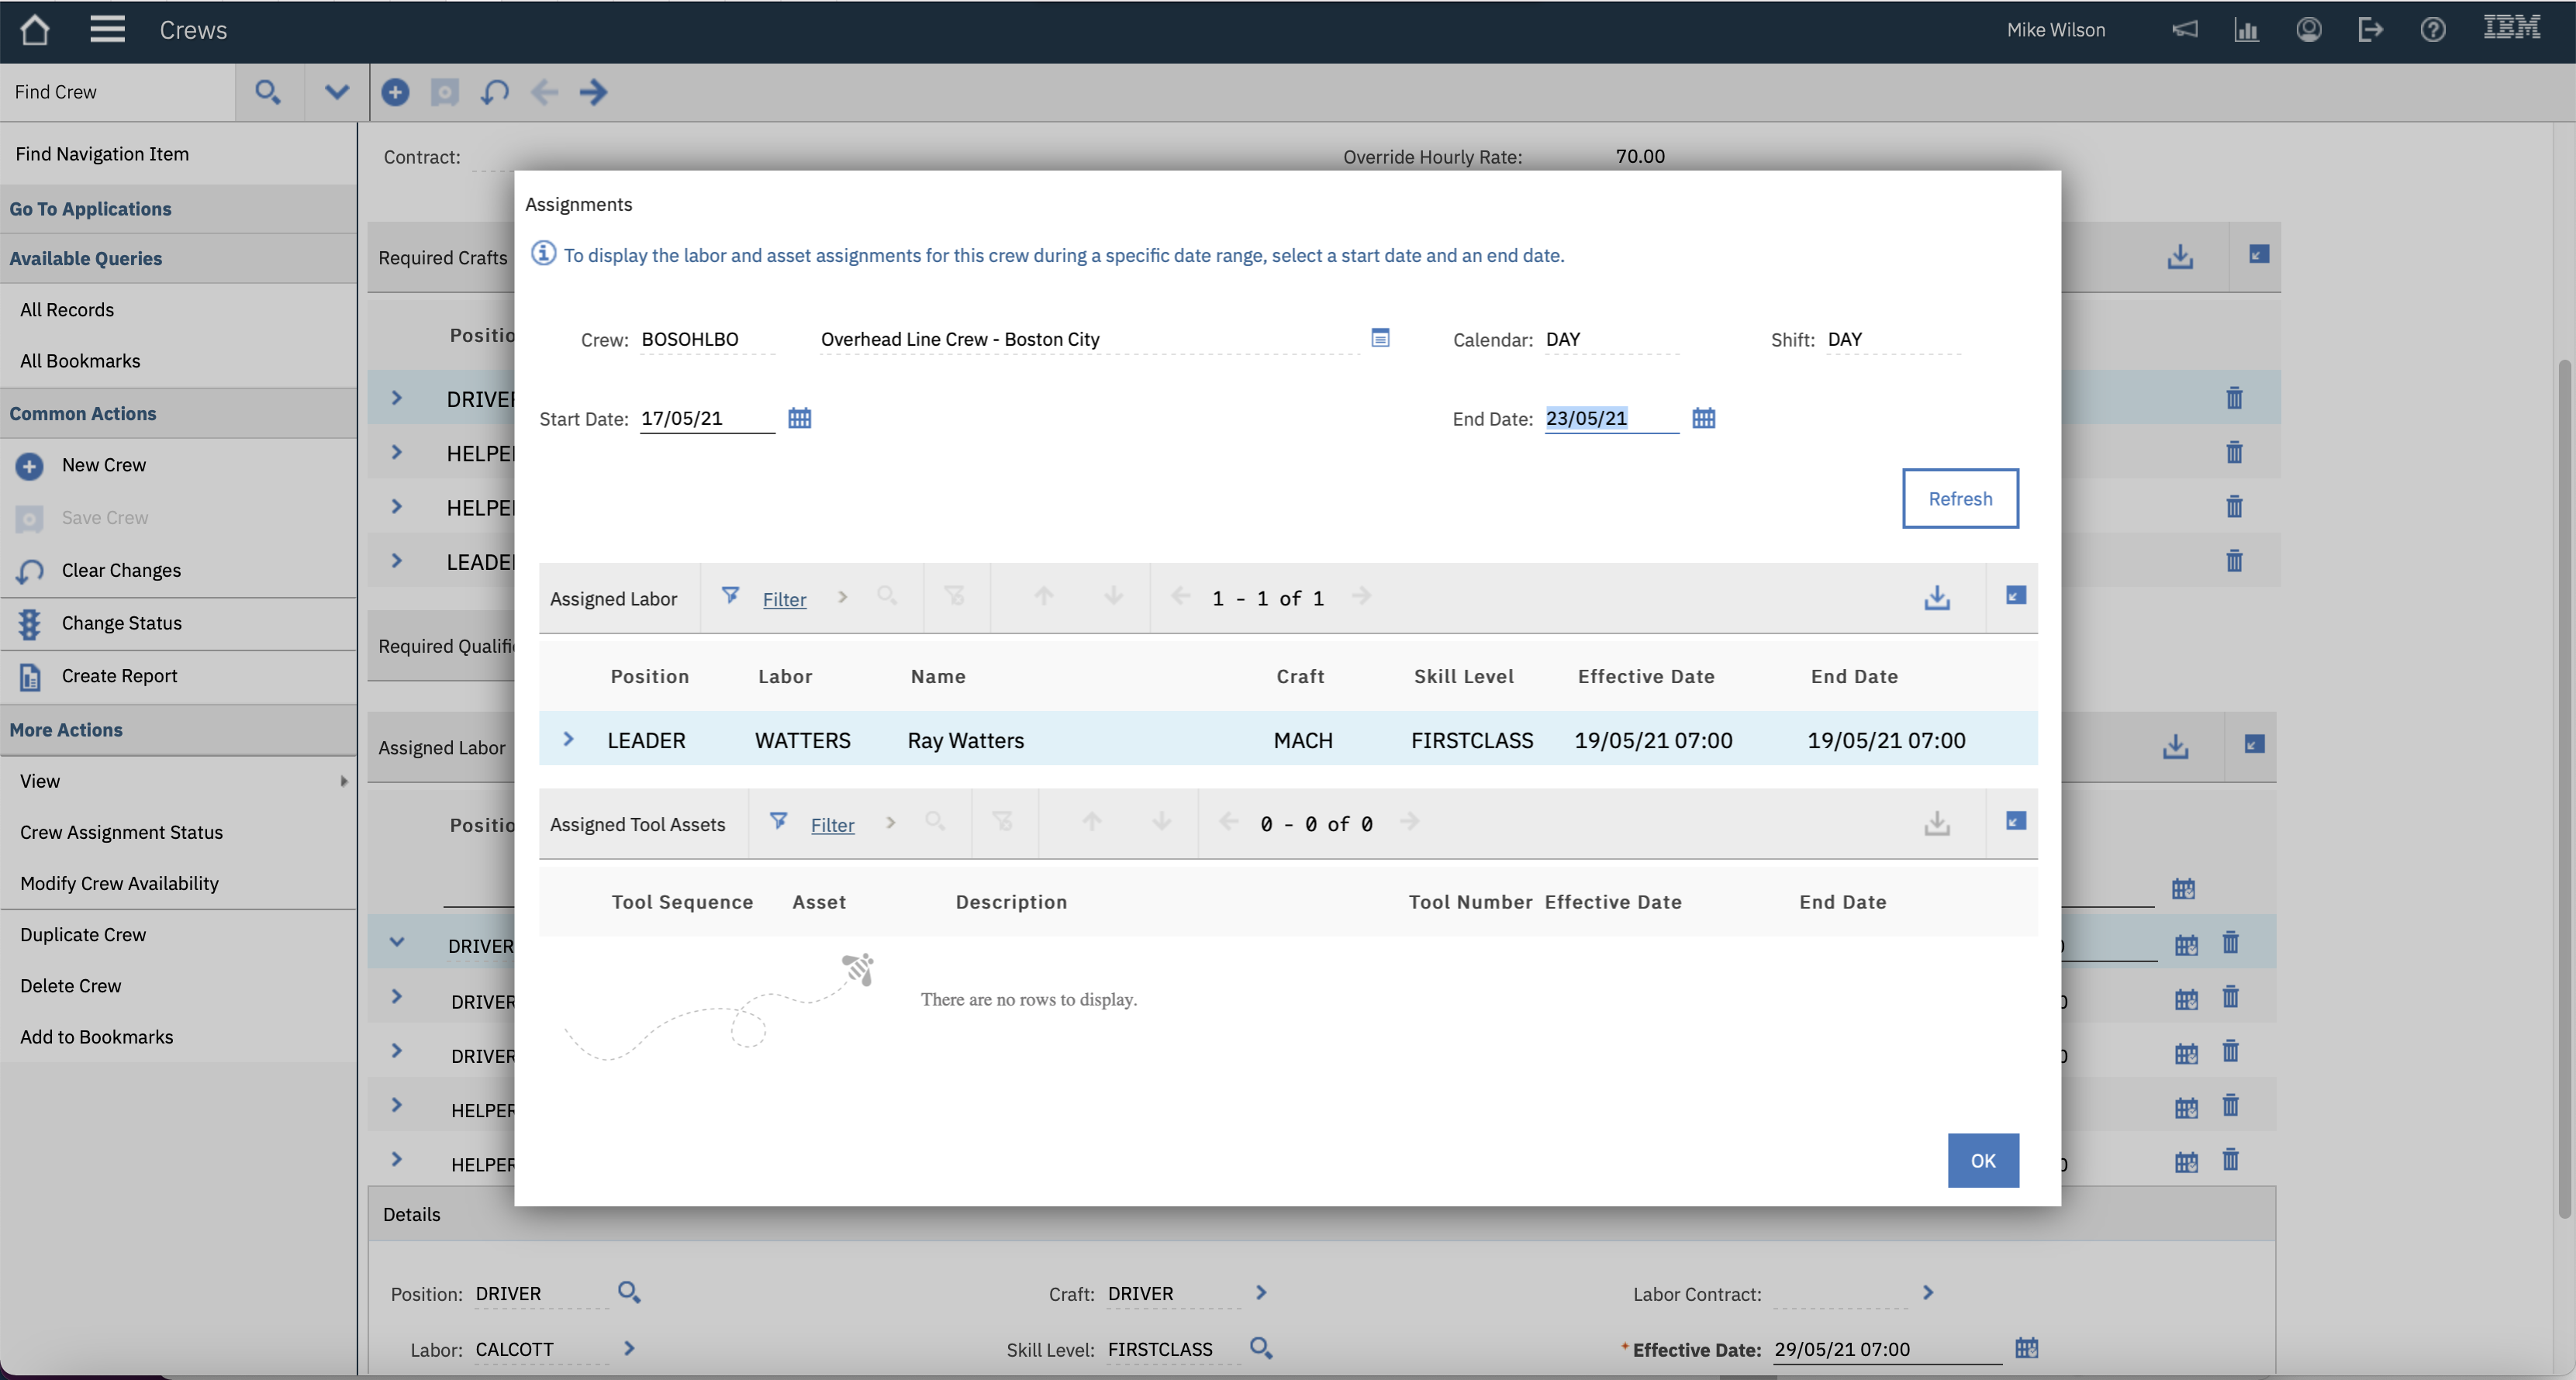Screen dimensions: 2576x1380
Task: Delete the DRIVER required craft row
Action: click(2234, 398)
